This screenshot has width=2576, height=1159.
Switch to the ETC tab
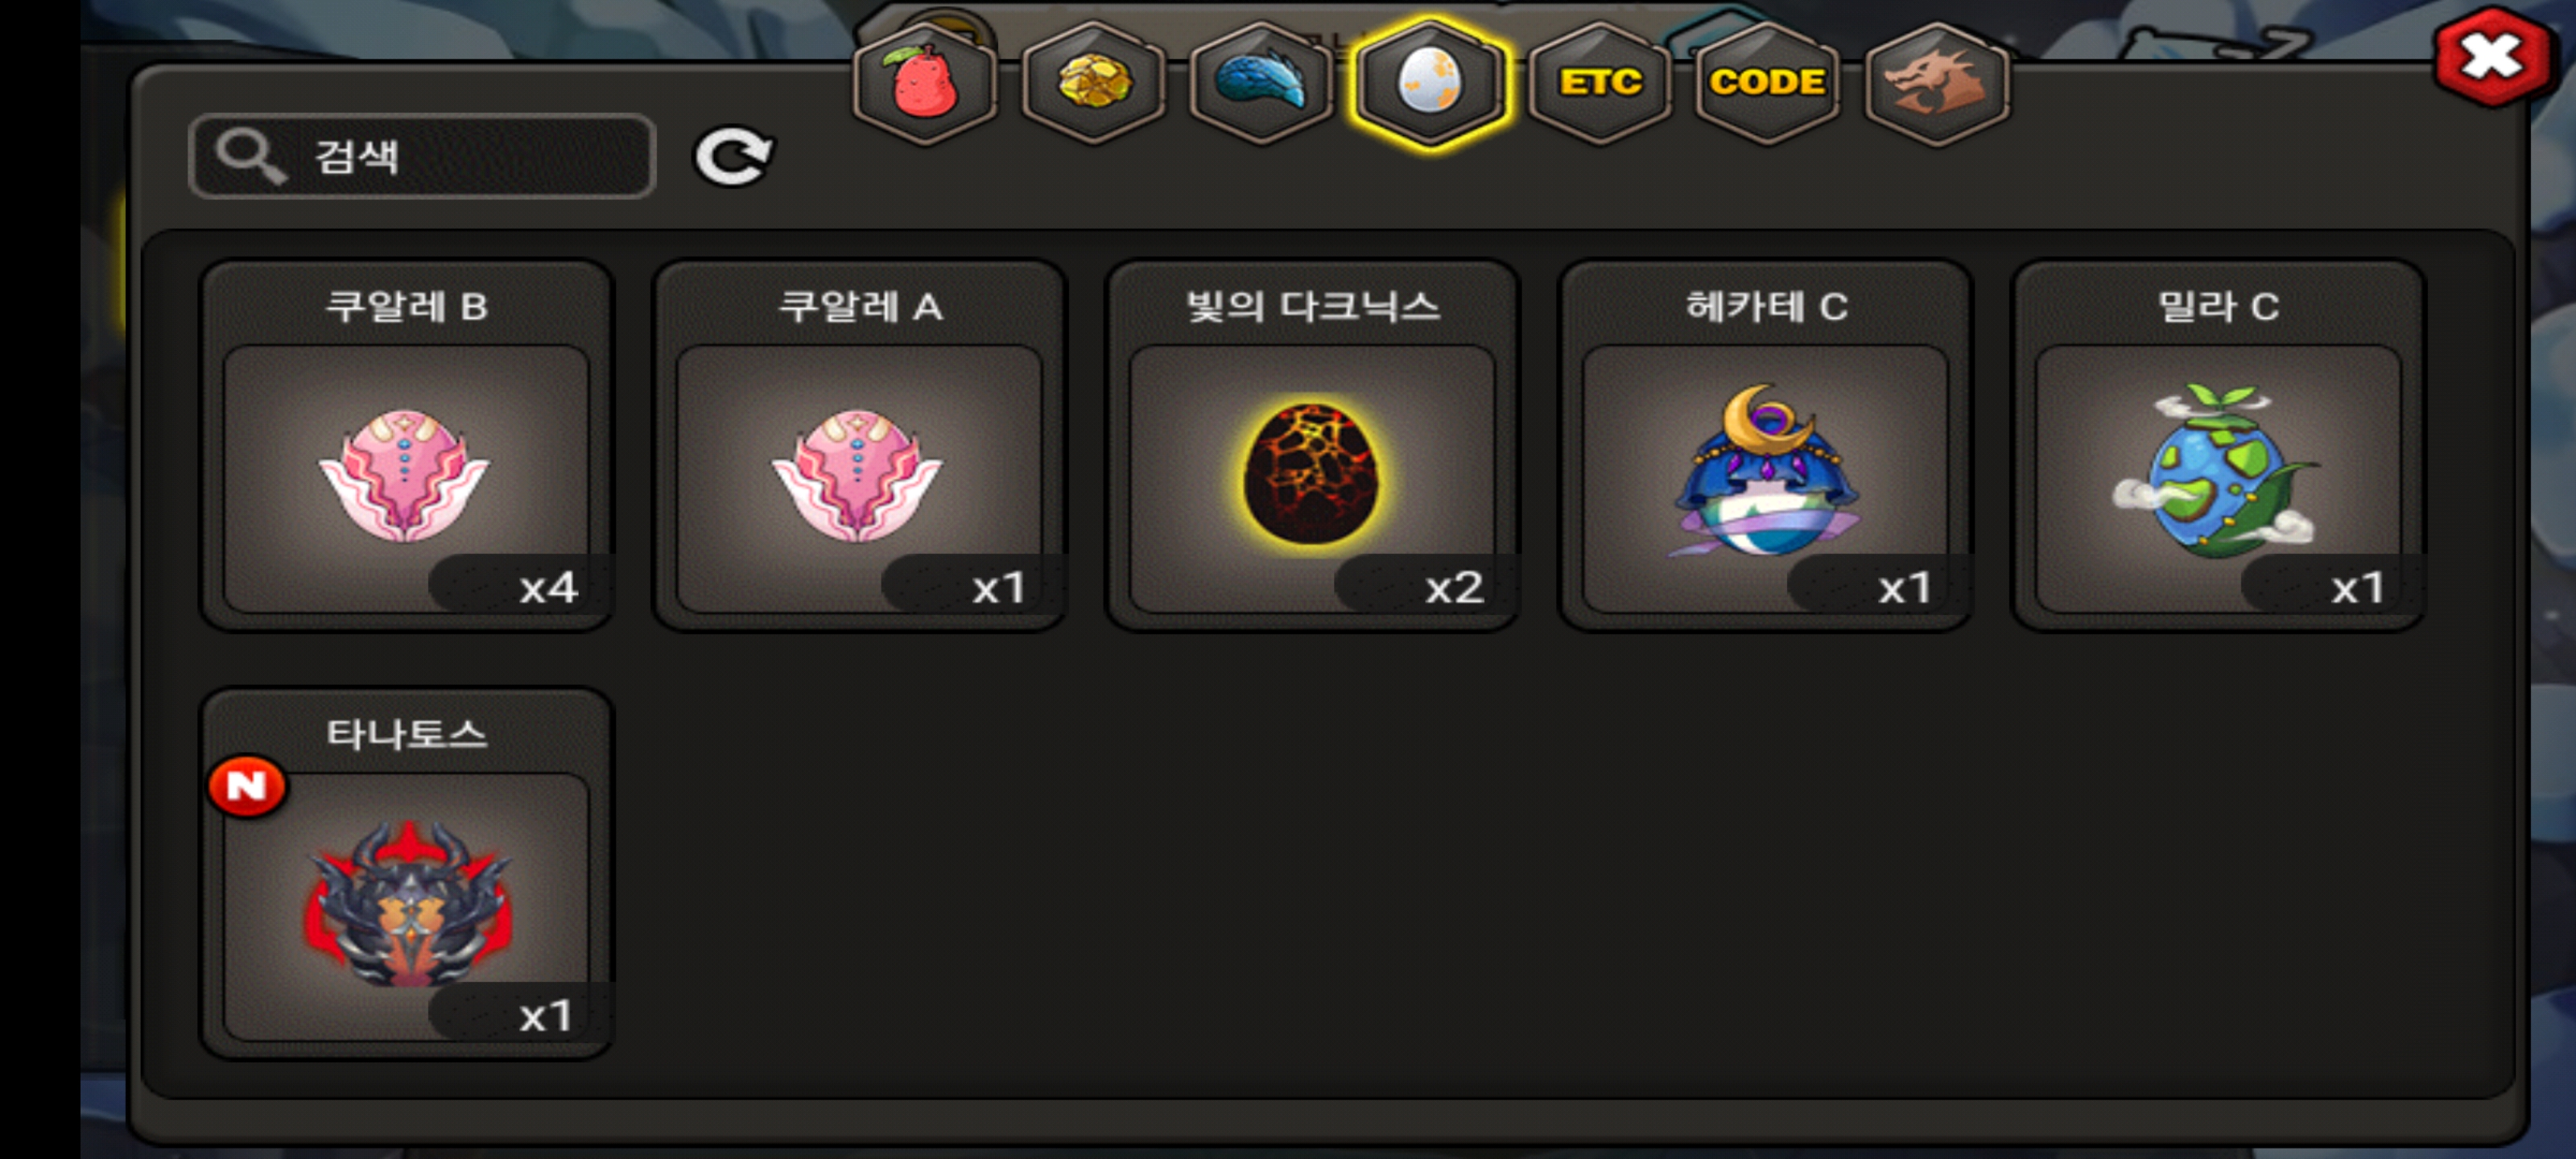[1600, 83]
